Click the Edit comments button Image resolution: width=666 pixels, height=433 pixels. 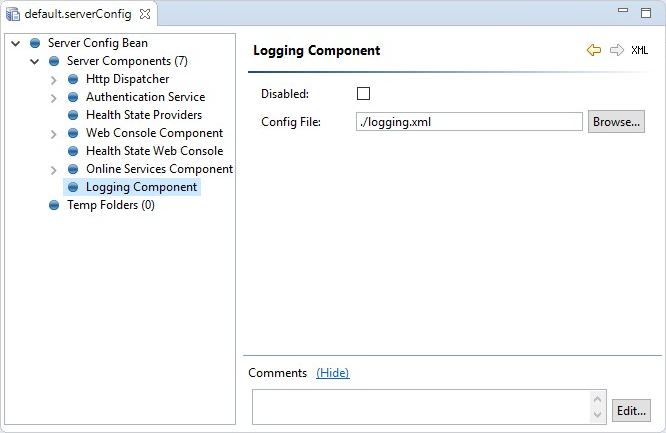click(x=631, y=410)
